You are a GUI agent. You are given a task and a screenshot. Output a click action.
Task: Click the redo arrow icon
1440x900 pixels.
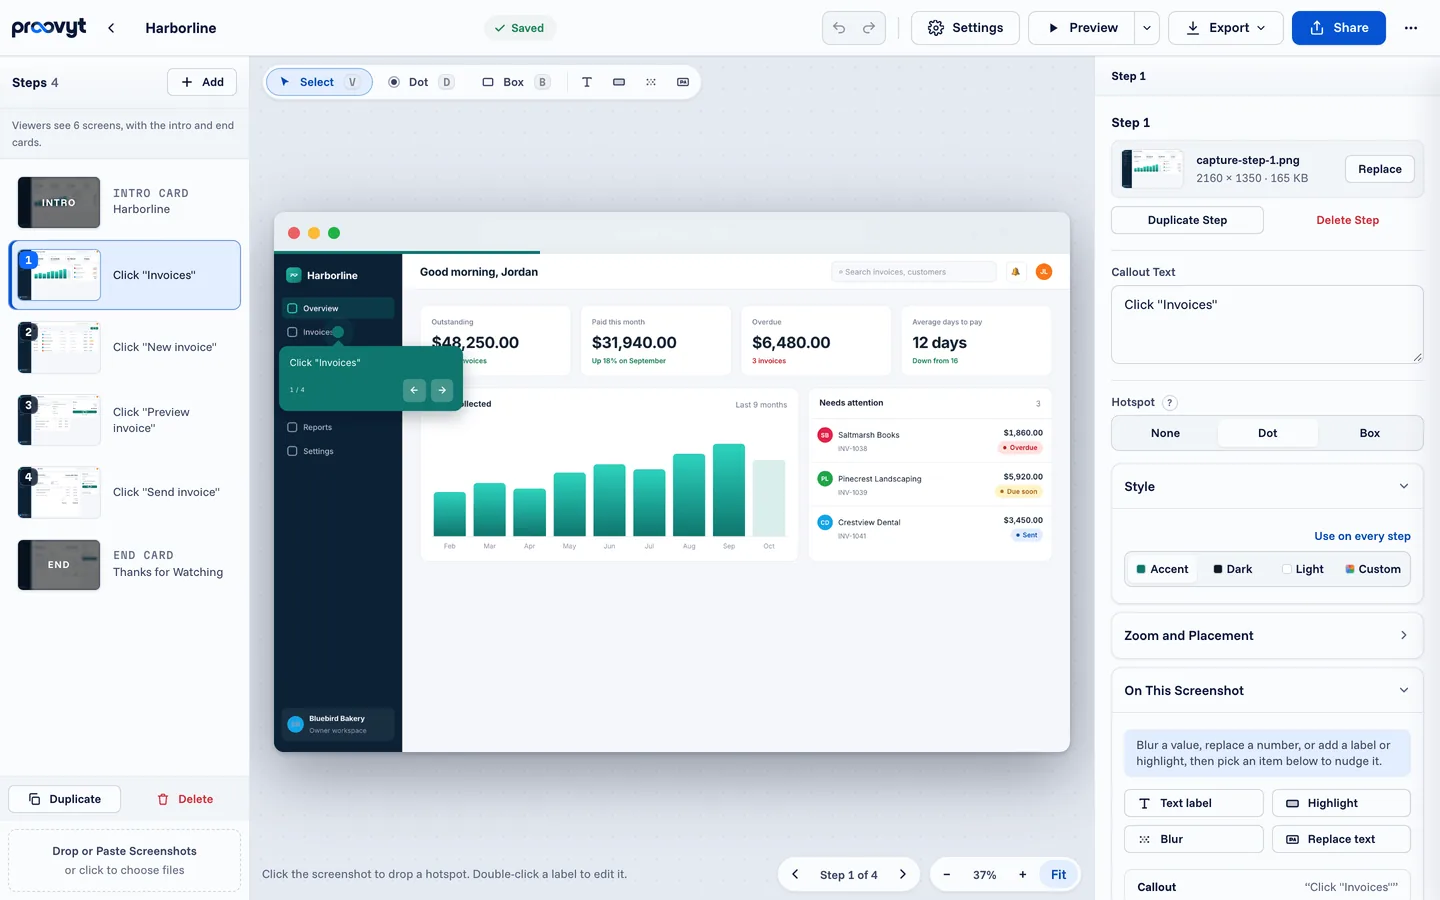[x=869, y=28]
